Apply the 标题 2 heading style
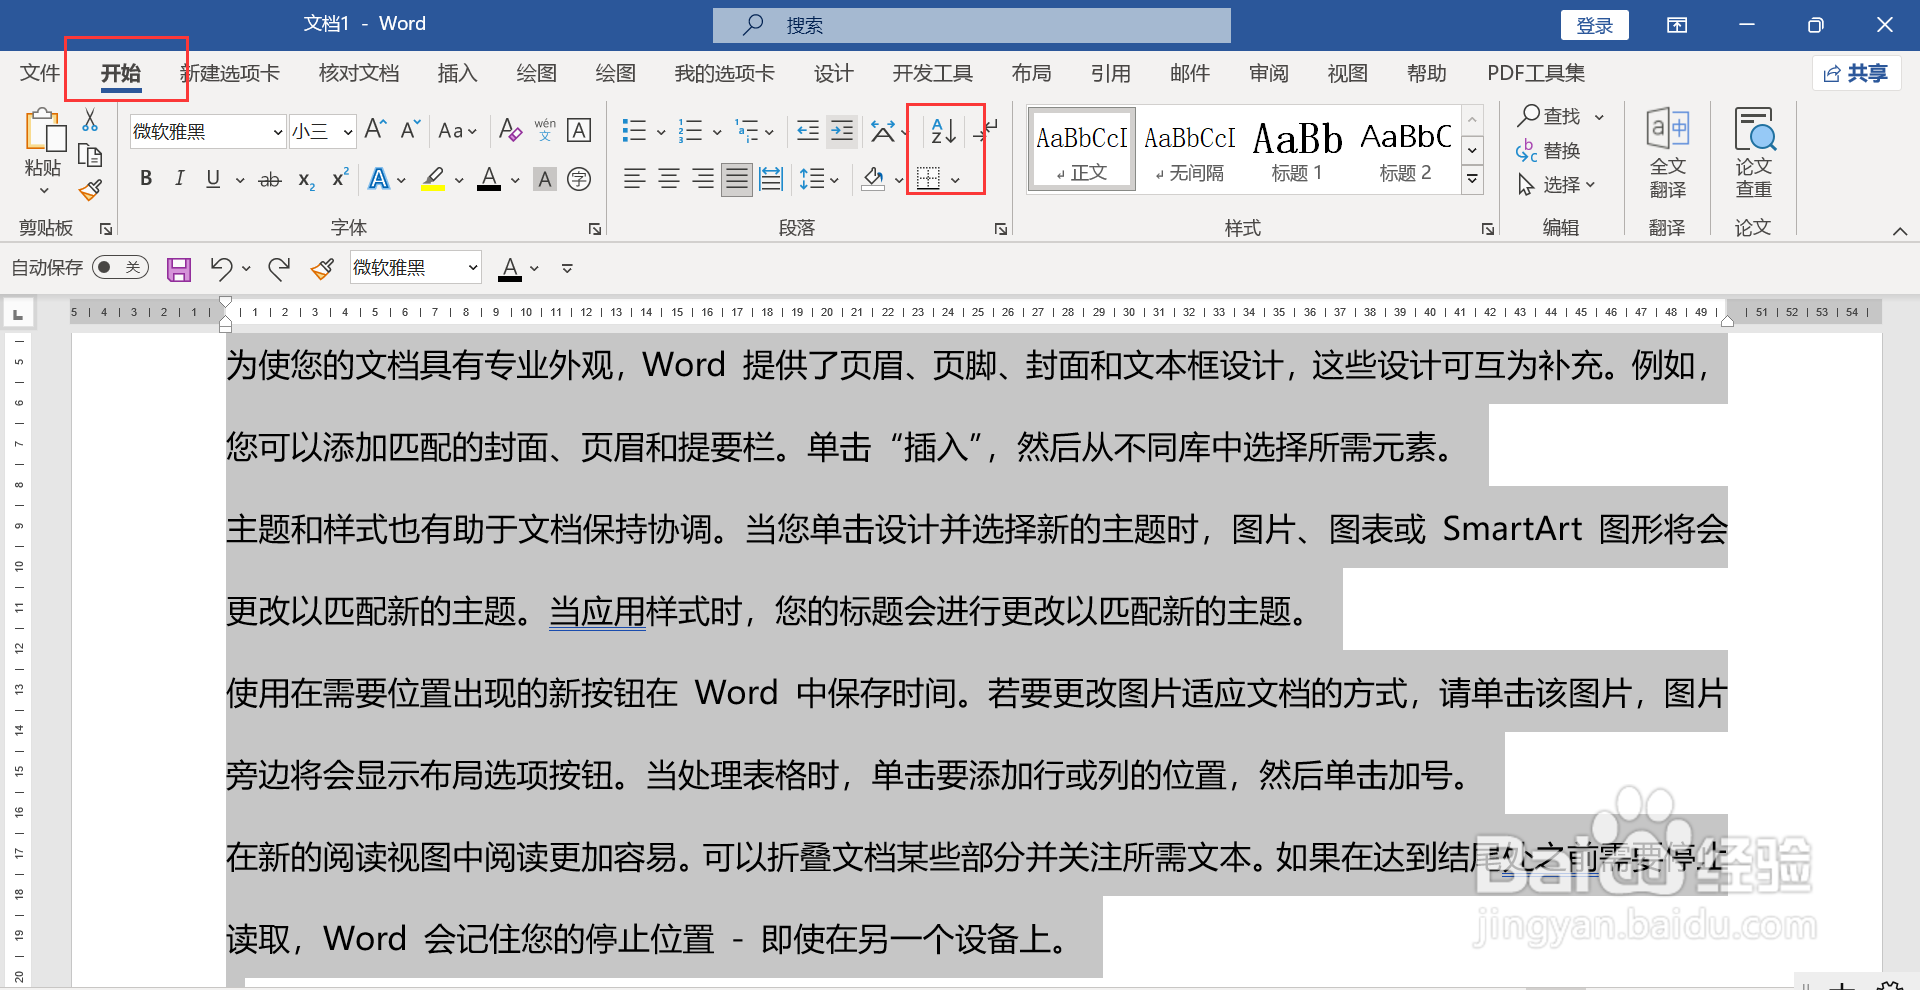The width and height of the screenshot is (1920, 990). (x=1405, y=148)
